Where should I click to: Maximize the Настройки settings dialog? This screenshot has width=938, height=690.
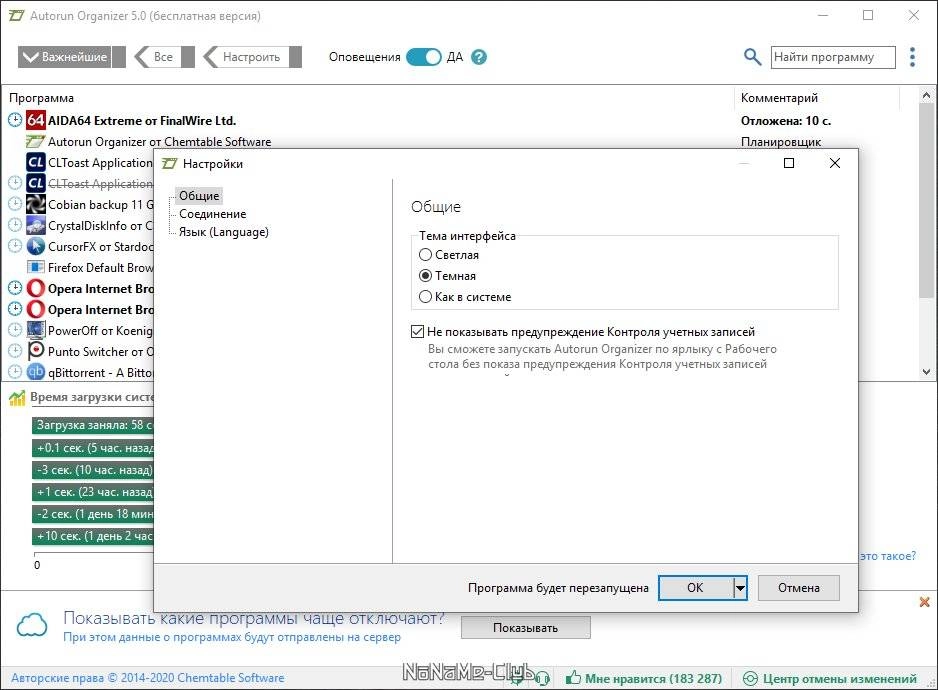(789, 163)
